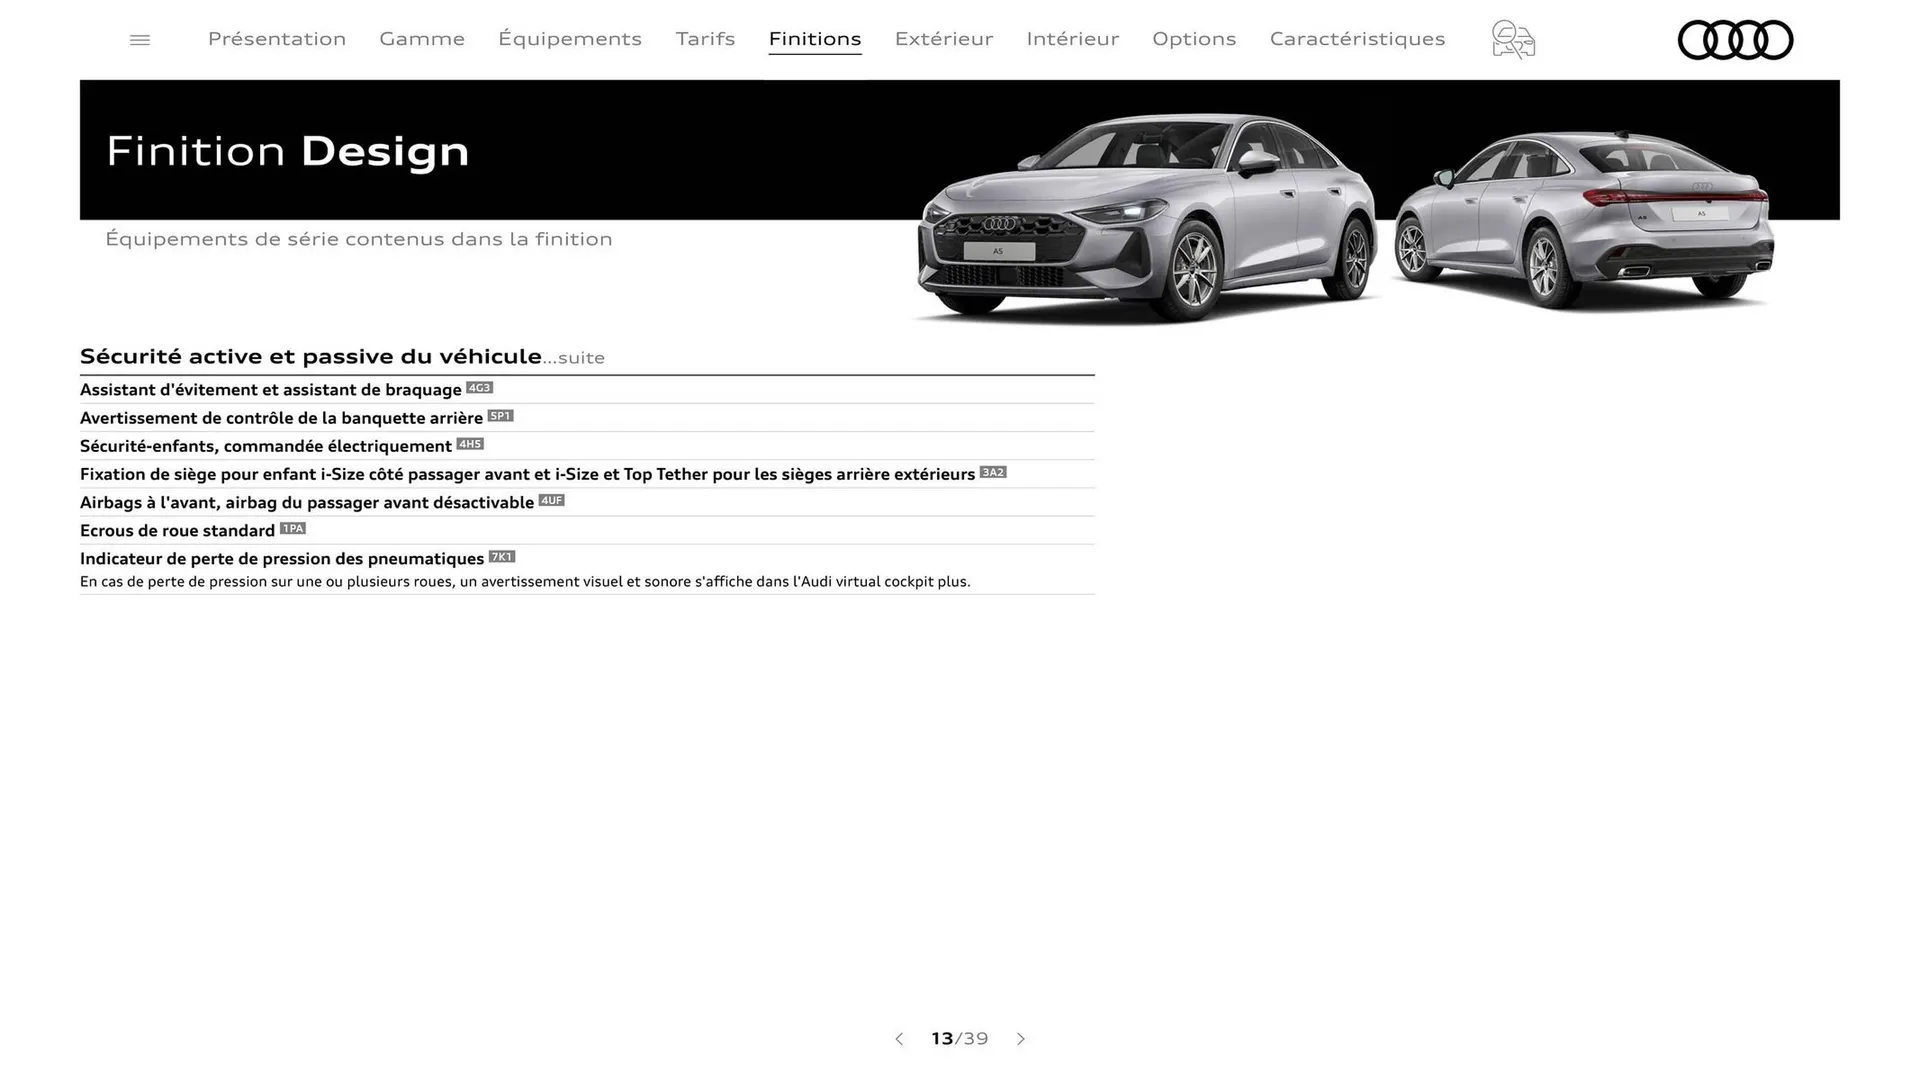Image resolution: width=1920 pixels, height=1080 pixels.
Task: Go to the Extérieur section
Action: tap(943, 39)
